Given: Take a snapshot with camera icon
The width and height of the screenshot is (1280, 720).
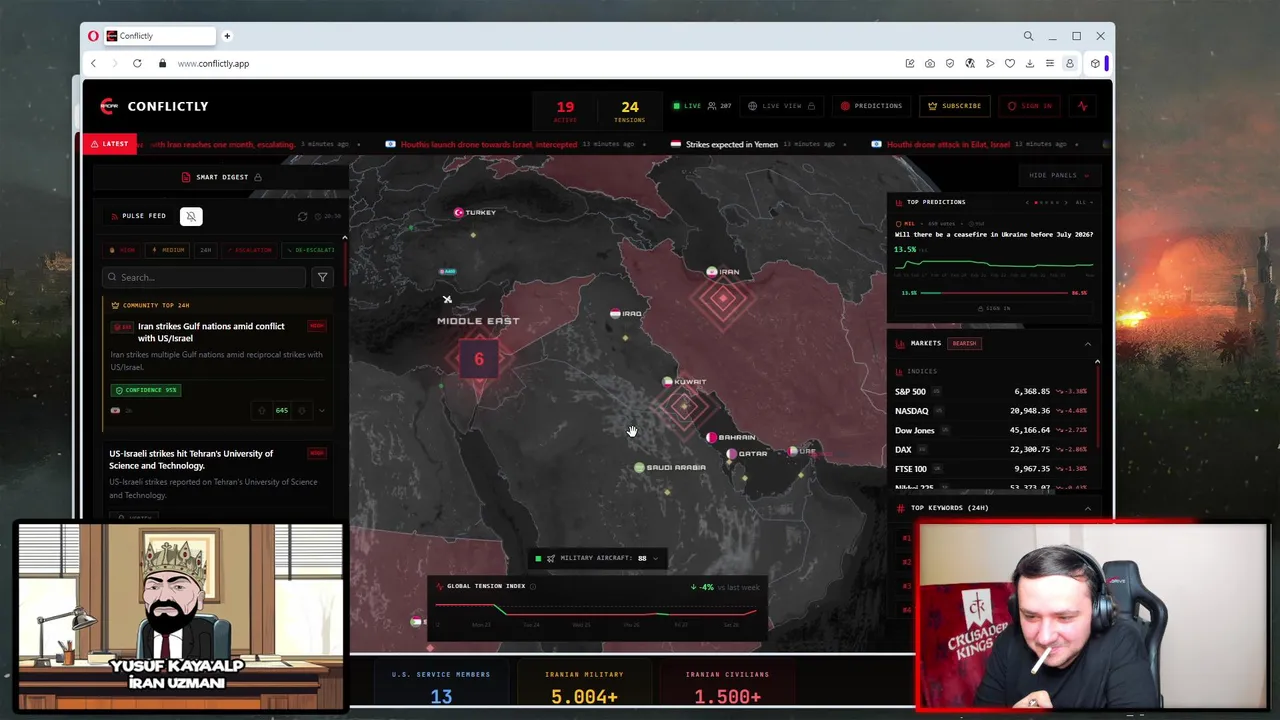Looking at the screenshot, I should tap(930, 64).
